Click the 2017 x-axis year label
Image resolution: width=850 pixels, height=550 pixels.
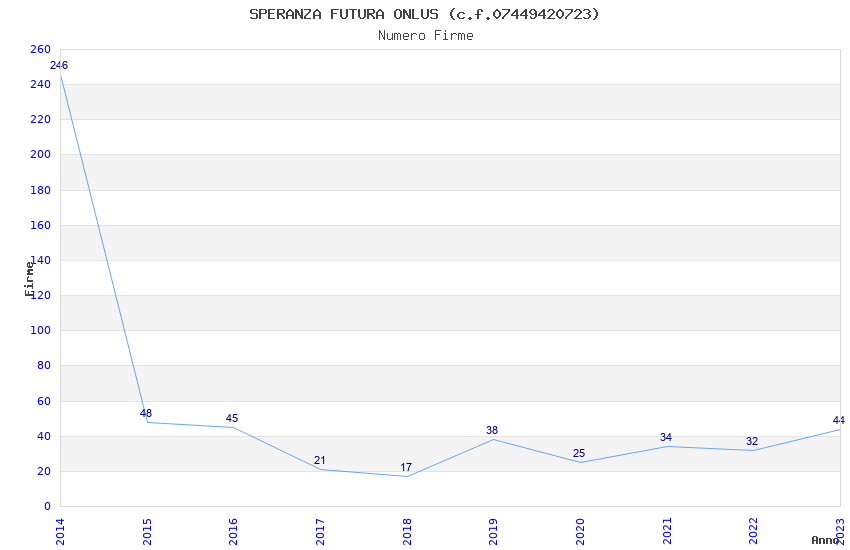[320, 532]
